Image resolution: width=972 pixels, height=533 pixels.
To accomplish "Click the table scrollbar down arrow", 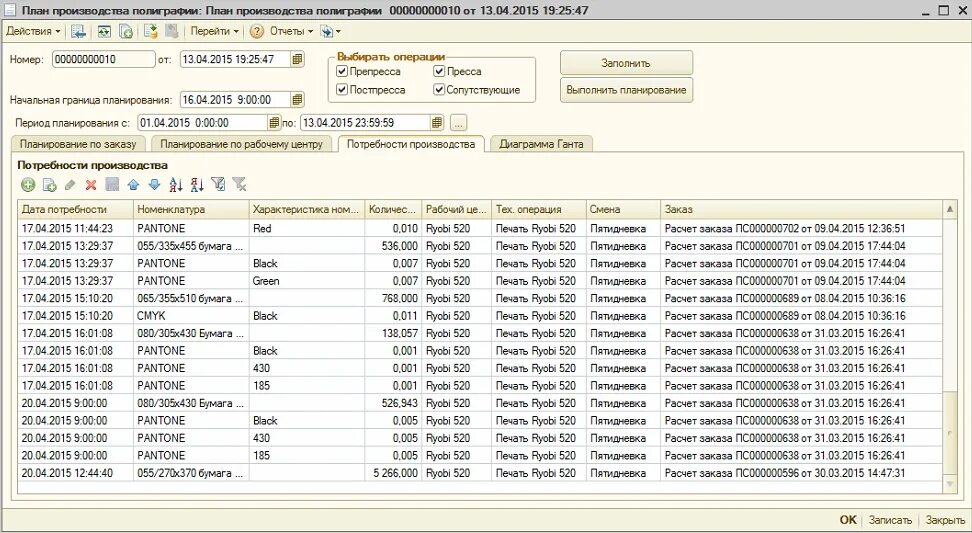I will coord(950,483).
